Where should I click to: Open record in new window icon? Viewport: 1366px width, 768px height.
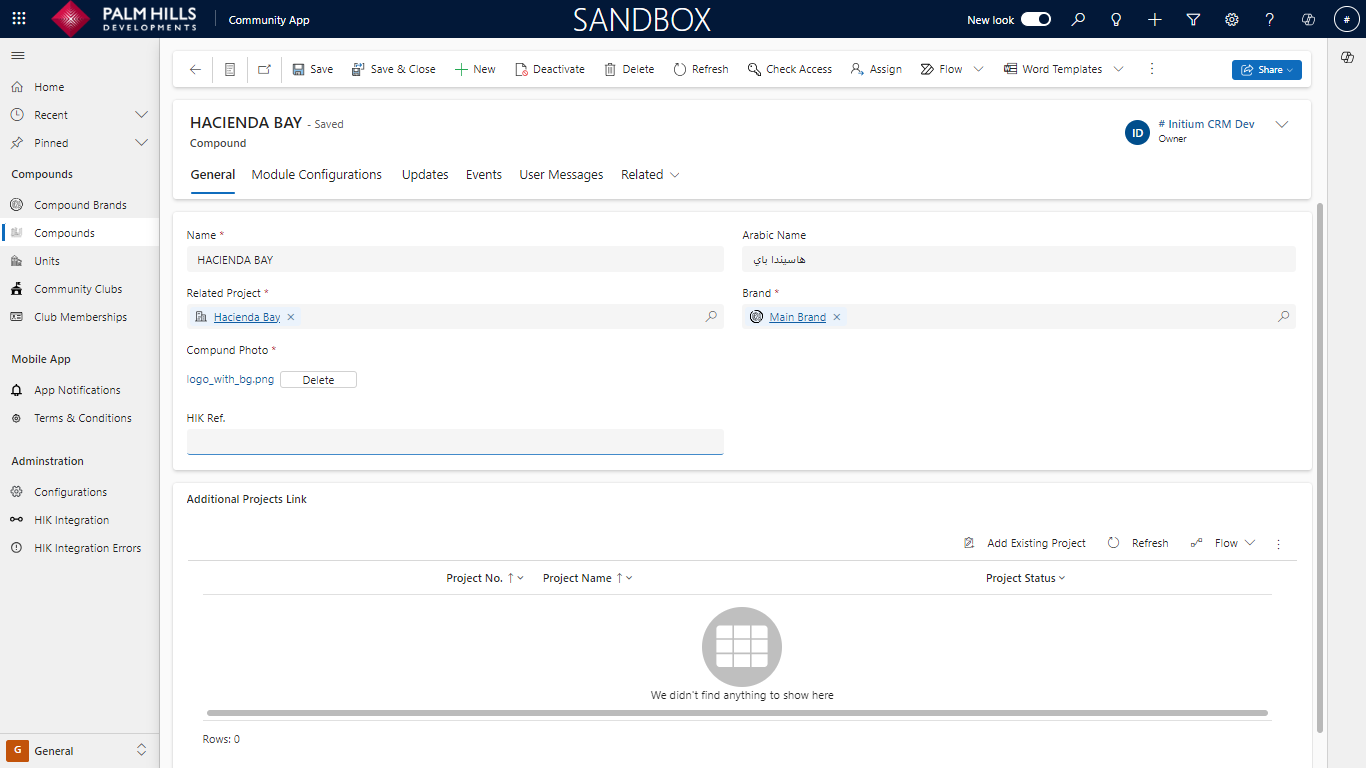tap(264, 69)
